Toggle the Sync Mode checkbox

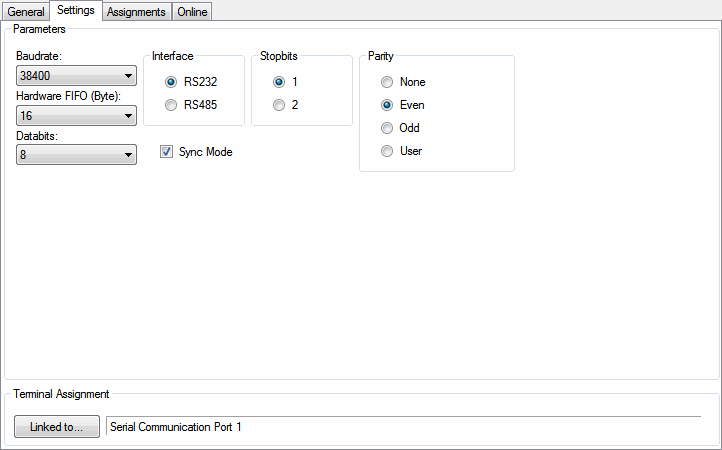click(196, 152)
